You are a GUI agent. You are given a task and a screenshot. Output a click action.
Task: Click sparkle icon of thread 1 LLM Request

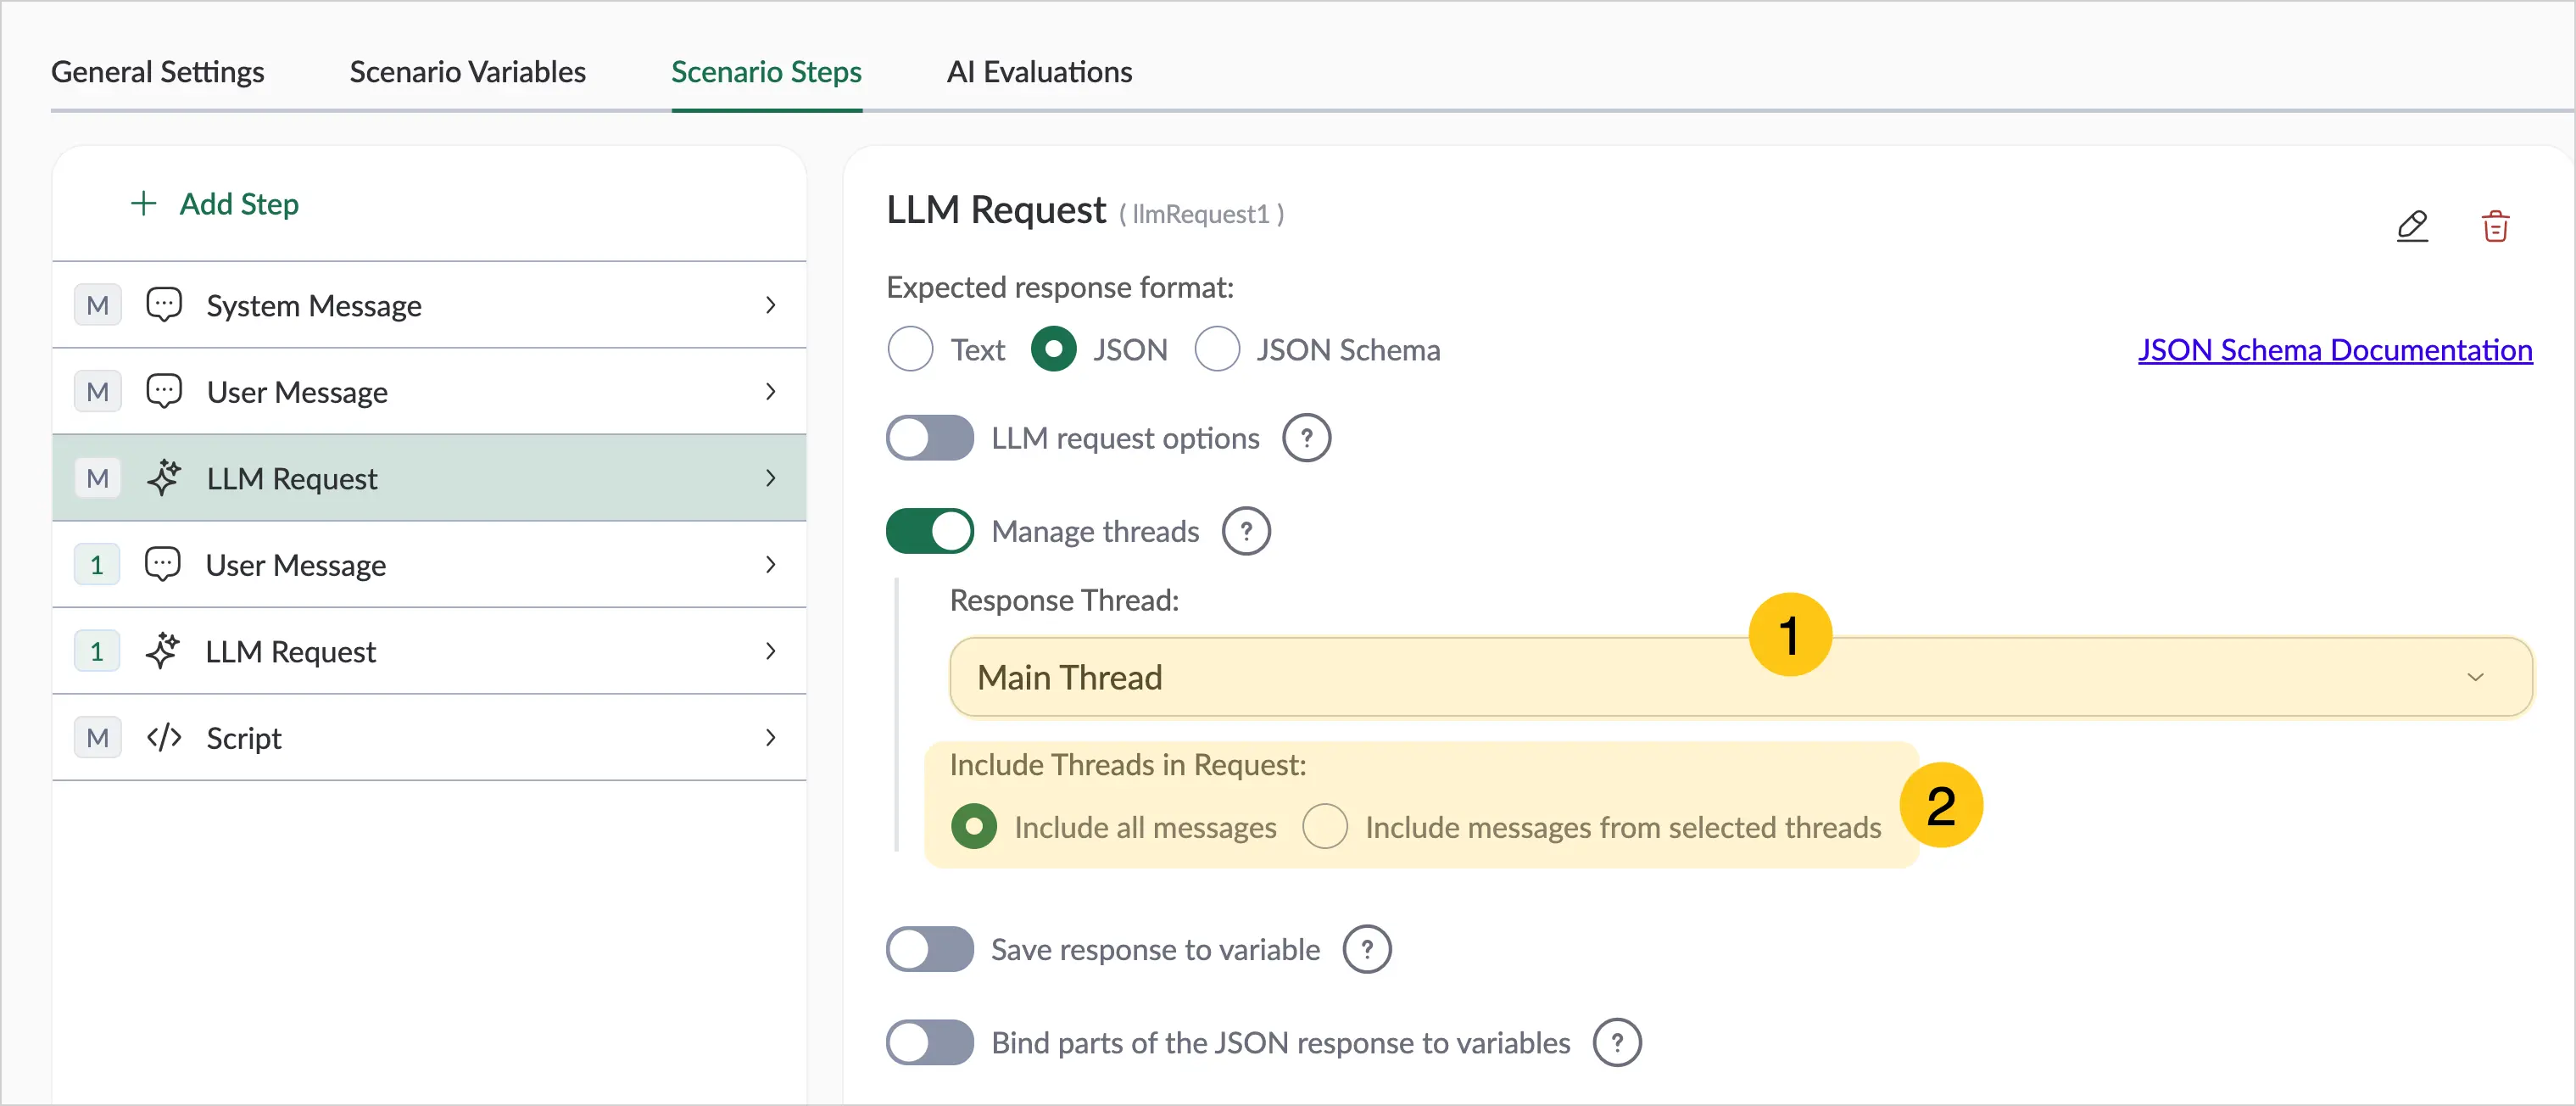(163, 651)
